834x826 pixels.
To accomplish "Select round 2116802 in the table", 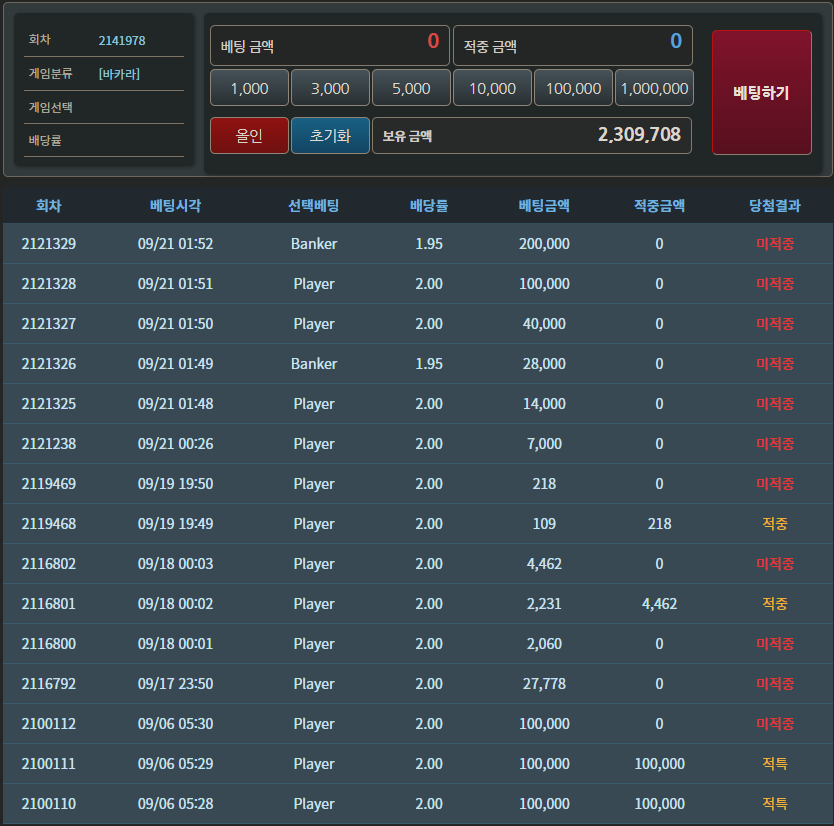I will pyautogui.click(x=48, y=564).
